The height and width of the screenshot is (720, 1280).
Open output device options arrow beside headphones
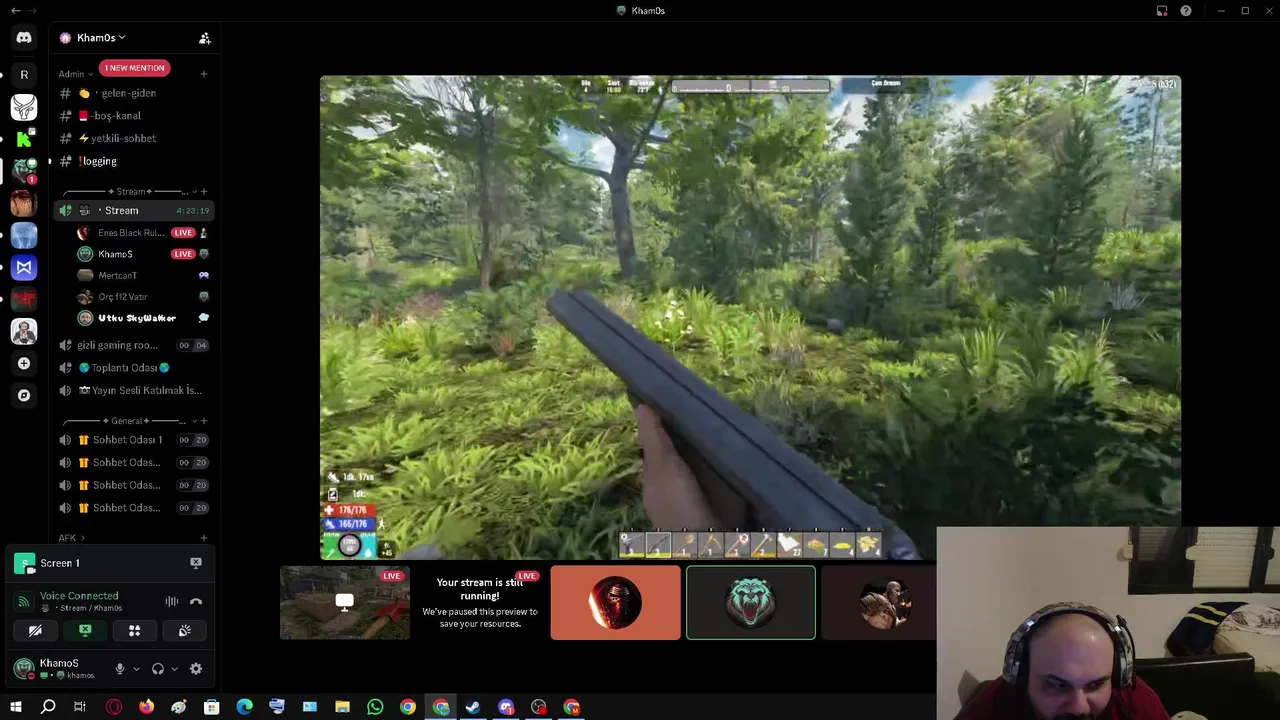click(174, 669)
